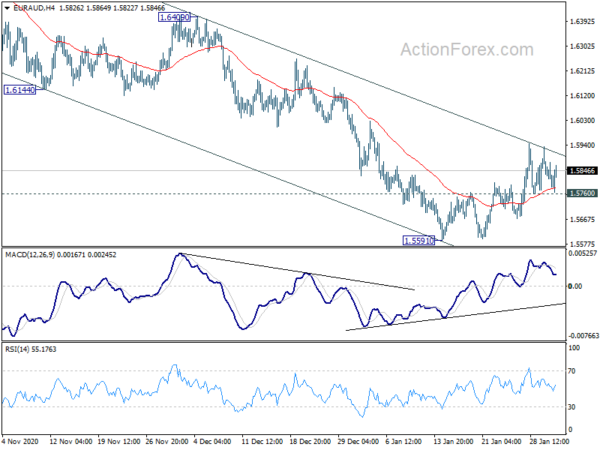Click the EURAUD,H4 symbol title text
600x450 pixels.
[x=34, y=8]
